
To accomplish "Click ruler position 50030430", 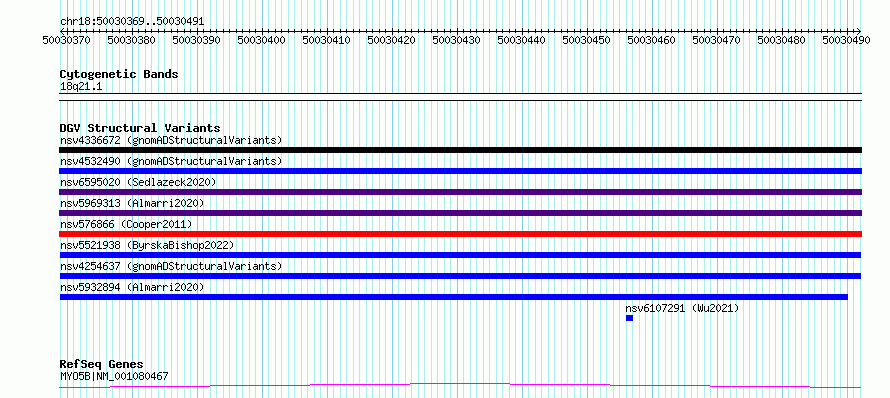I will click(457, 40).
